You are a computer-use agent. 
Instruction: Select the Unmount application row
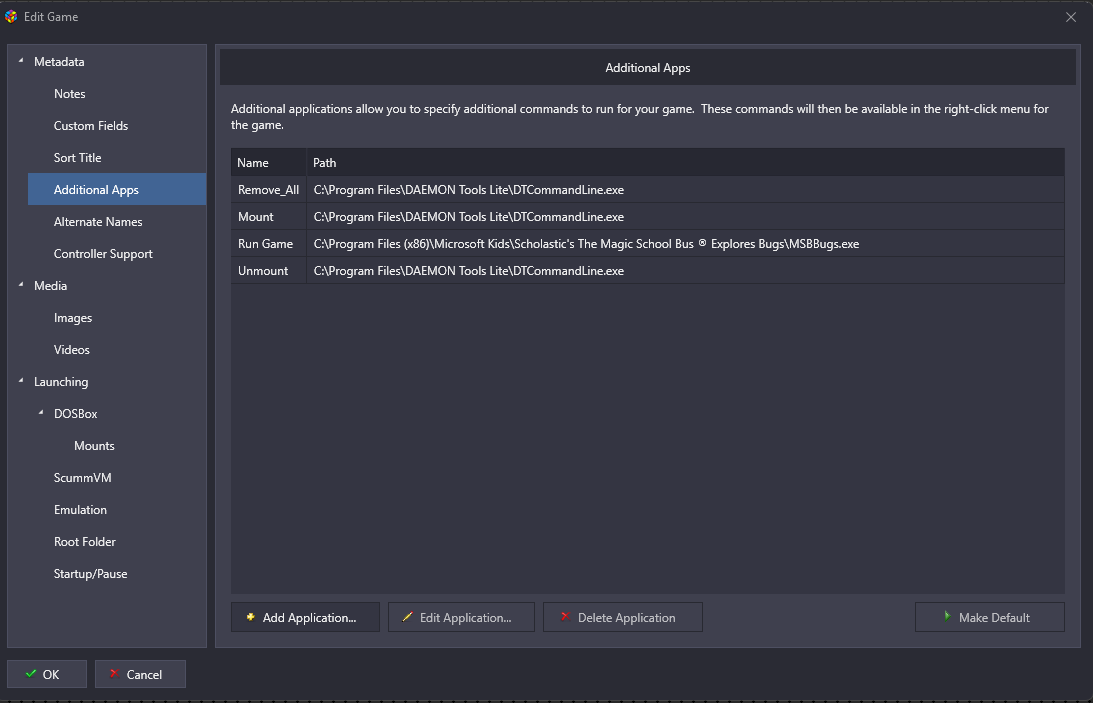tap(648, 271)
